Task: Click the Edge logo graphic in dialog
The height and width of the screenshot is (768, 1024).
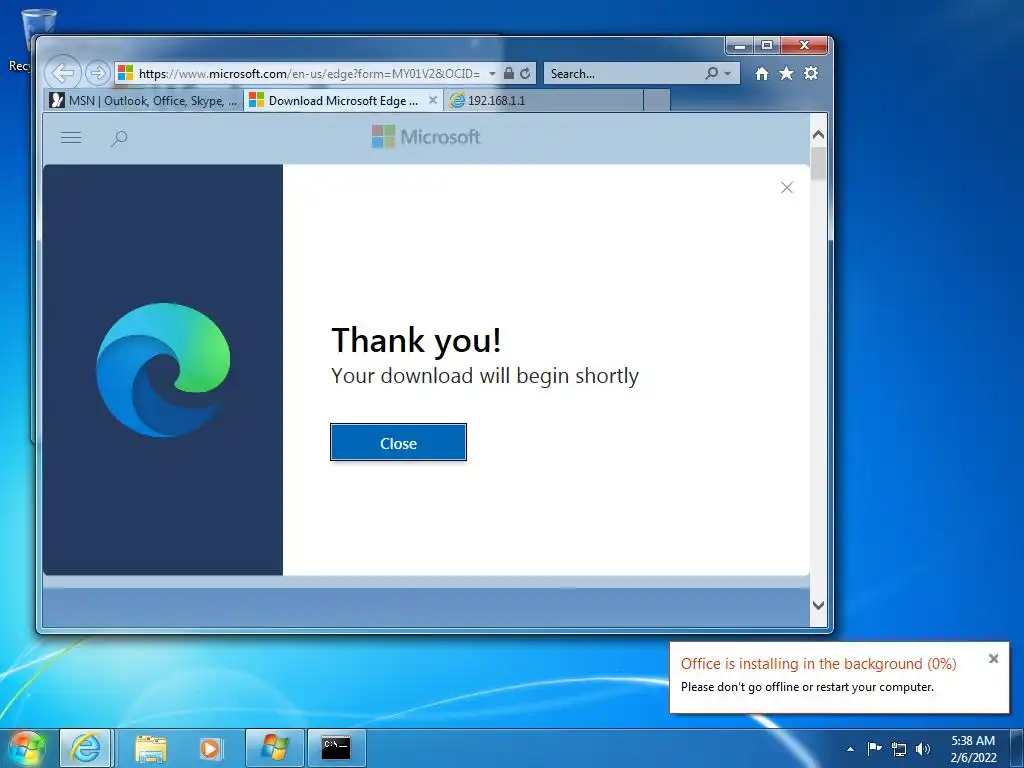Action: pos(163,370)
